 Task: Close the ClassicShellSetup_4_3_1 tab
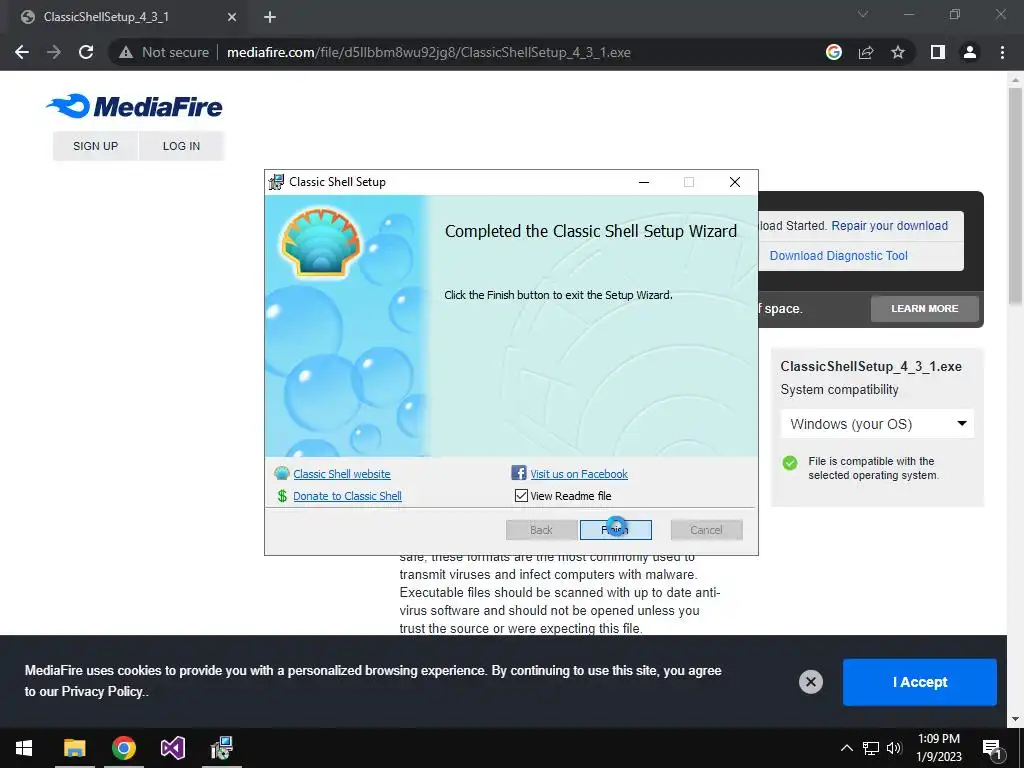point(232,18)
